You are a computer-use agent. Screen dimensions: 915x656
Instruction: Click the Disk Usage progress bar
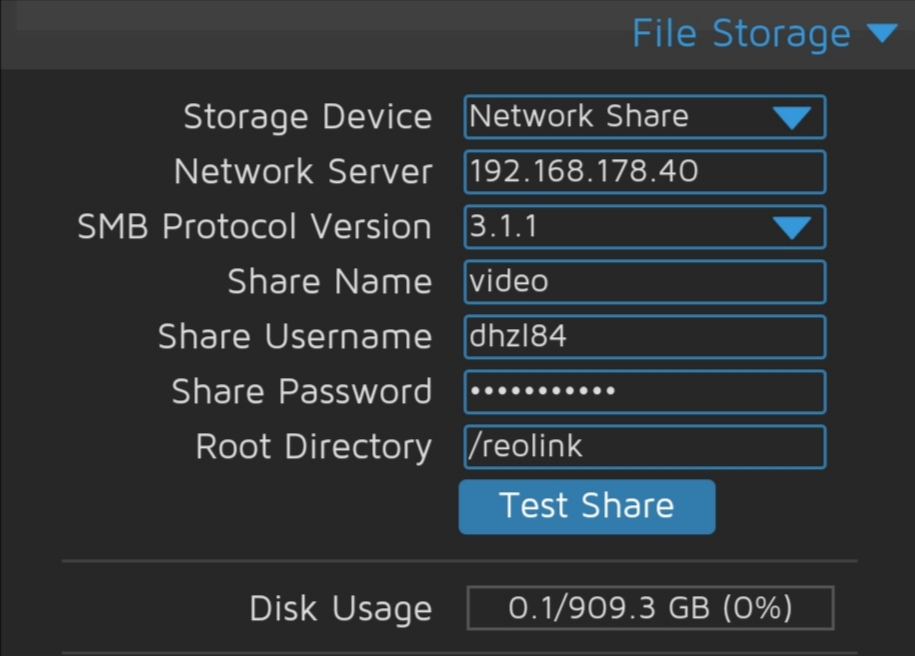click(650, 608)
